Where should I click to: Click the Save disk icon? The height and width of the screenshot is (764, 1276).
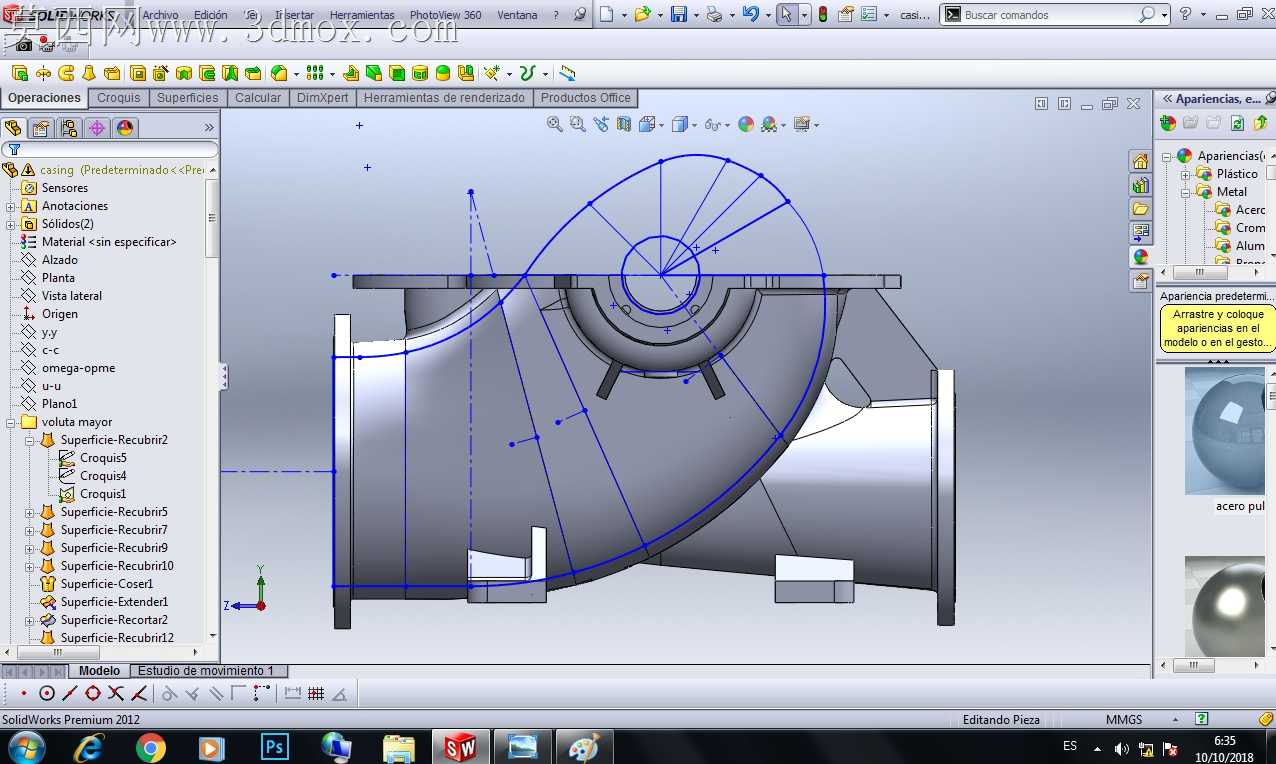[678, 14]
